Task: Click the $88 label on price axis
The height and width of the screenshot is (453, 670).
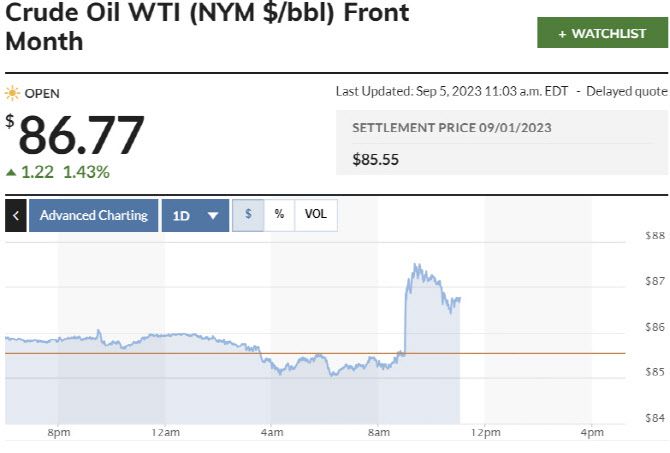Action: pos(655,236)
